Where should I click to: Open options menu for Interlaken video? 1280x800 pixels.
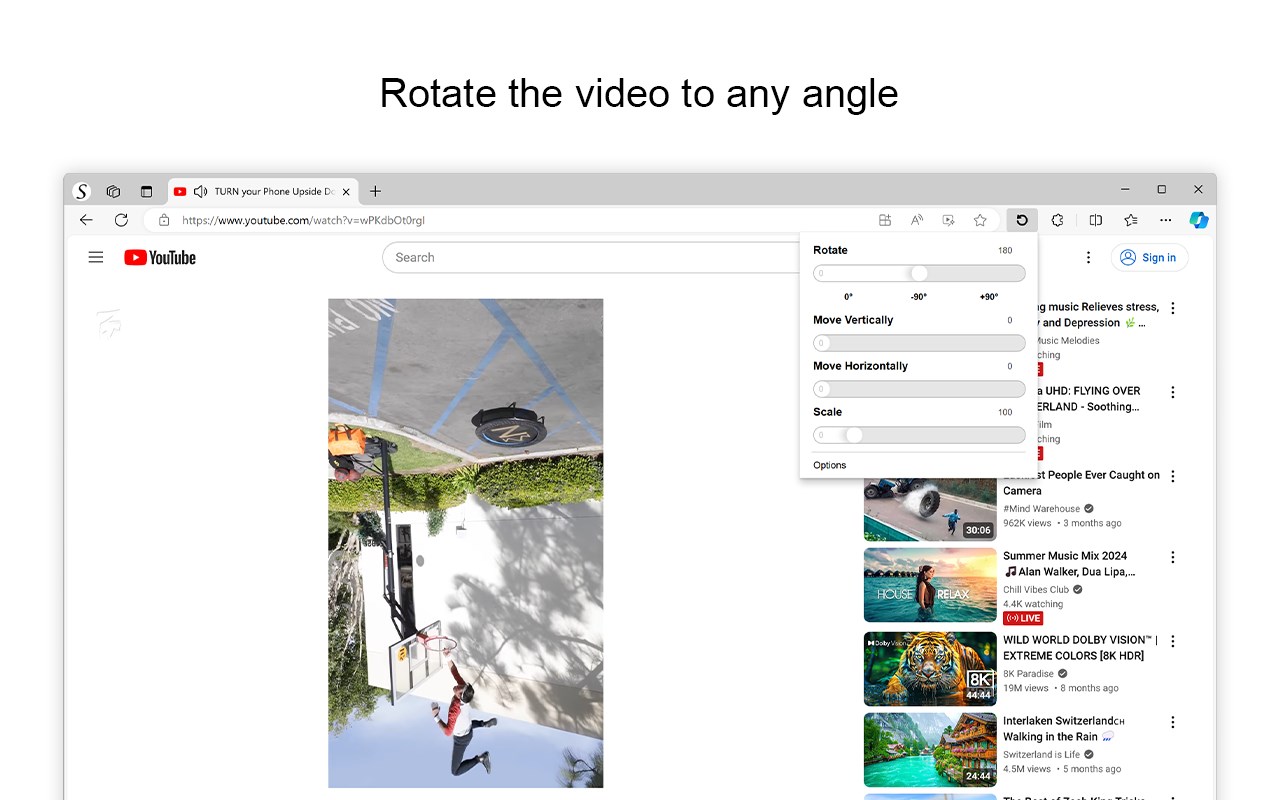[x=1173, y=723]
